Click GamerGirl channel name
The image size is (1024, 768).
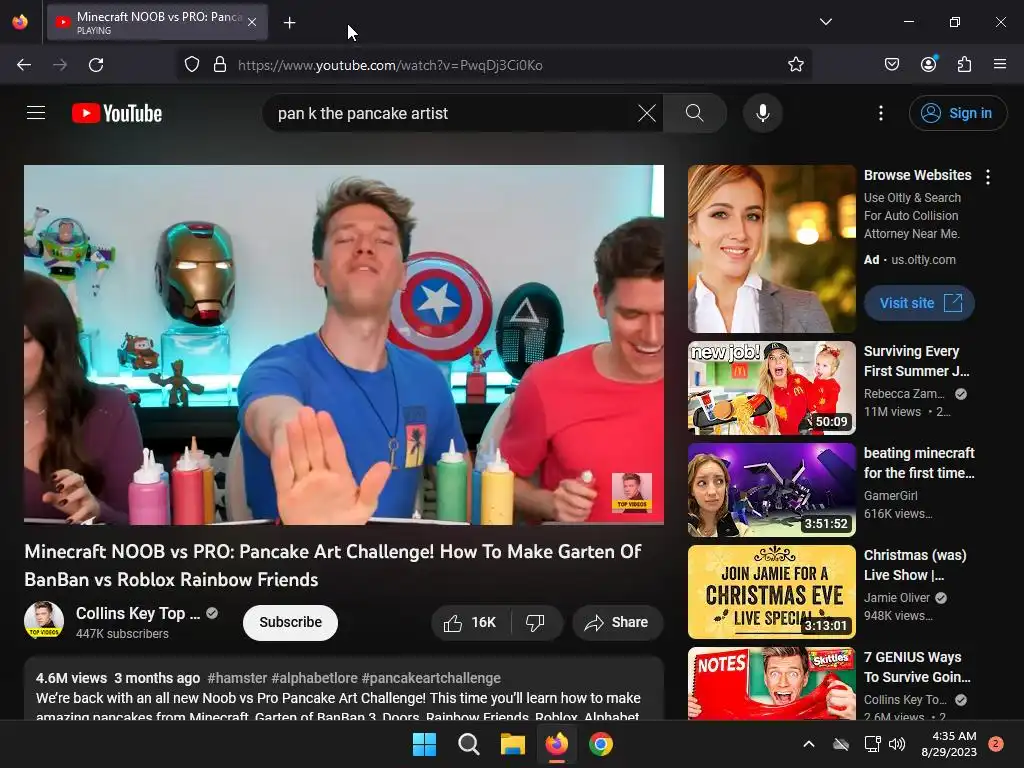(891, 496)
